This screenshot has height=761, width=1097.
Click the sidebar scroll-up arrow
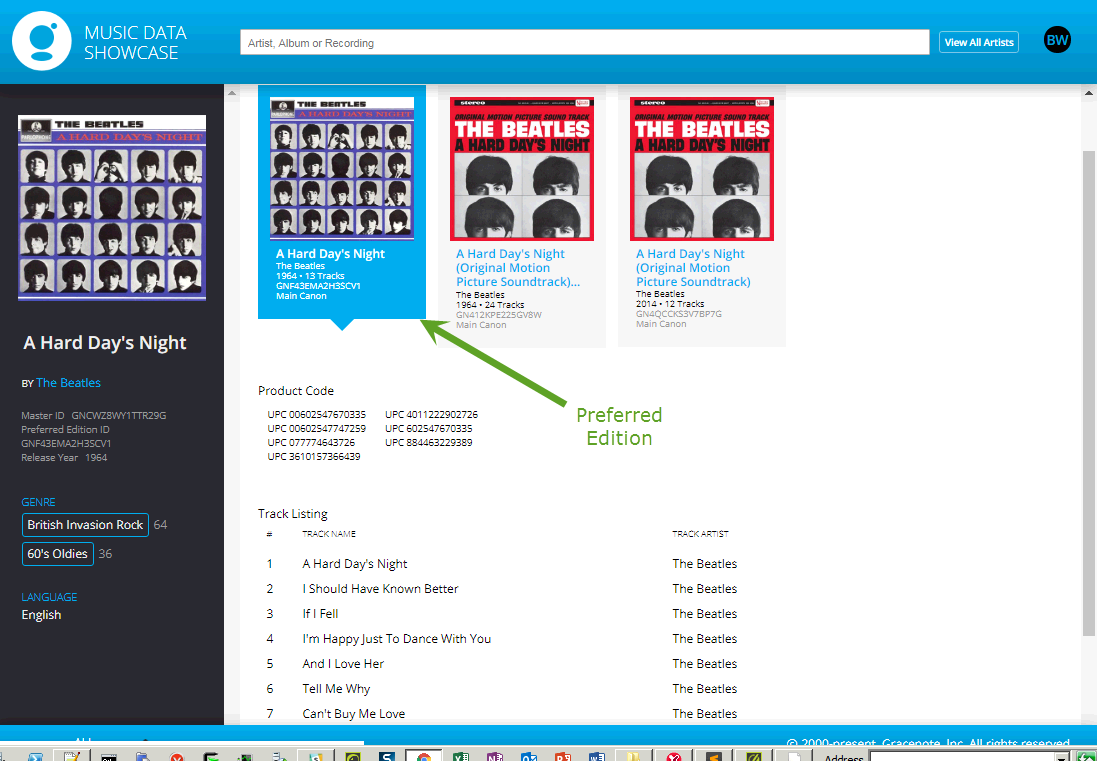[232, 94]
